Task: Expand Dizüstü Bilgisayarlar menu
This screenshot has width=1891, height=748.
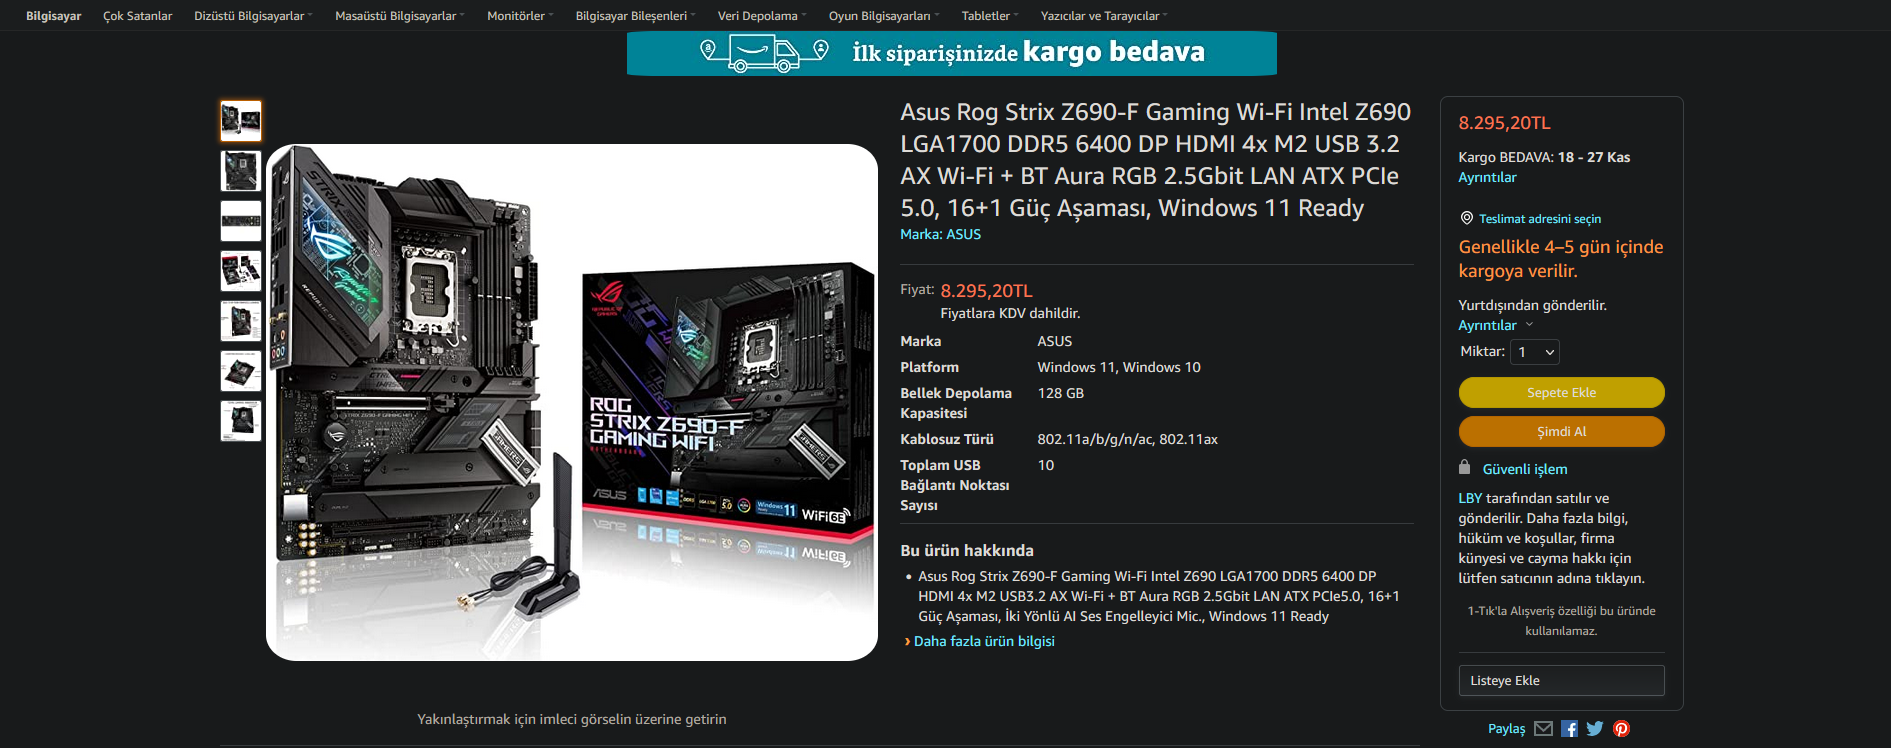Action: (x=253, y=16)
